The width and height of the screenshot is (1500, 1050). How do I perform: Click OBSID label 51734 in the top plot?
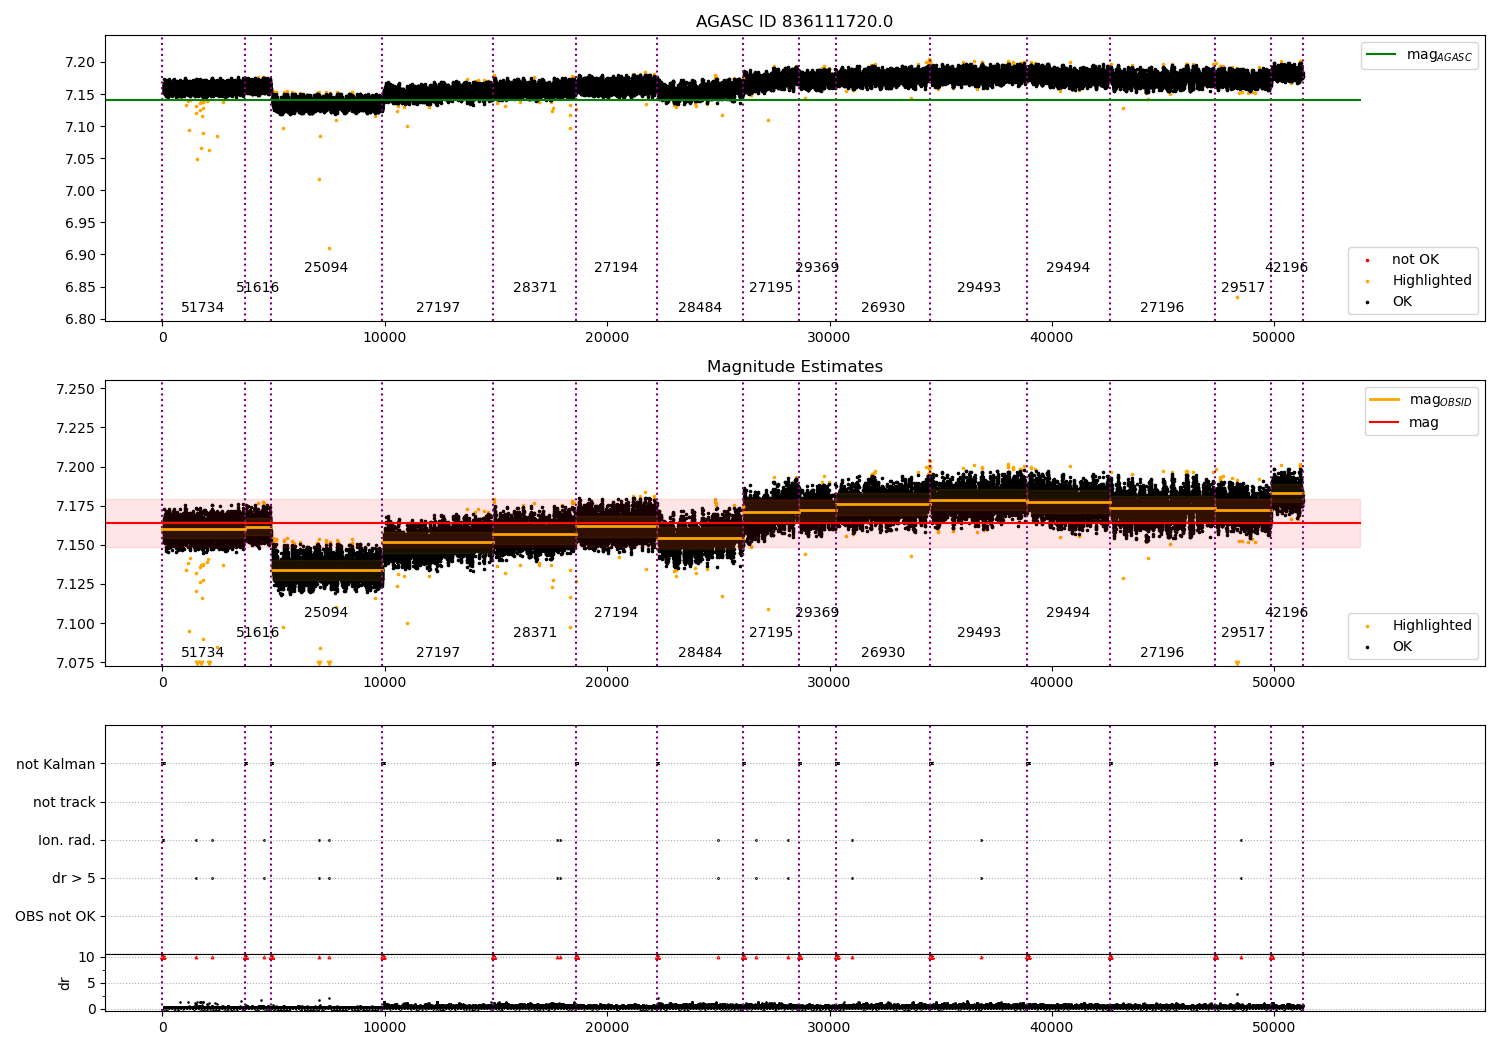(x=202, y=308)
